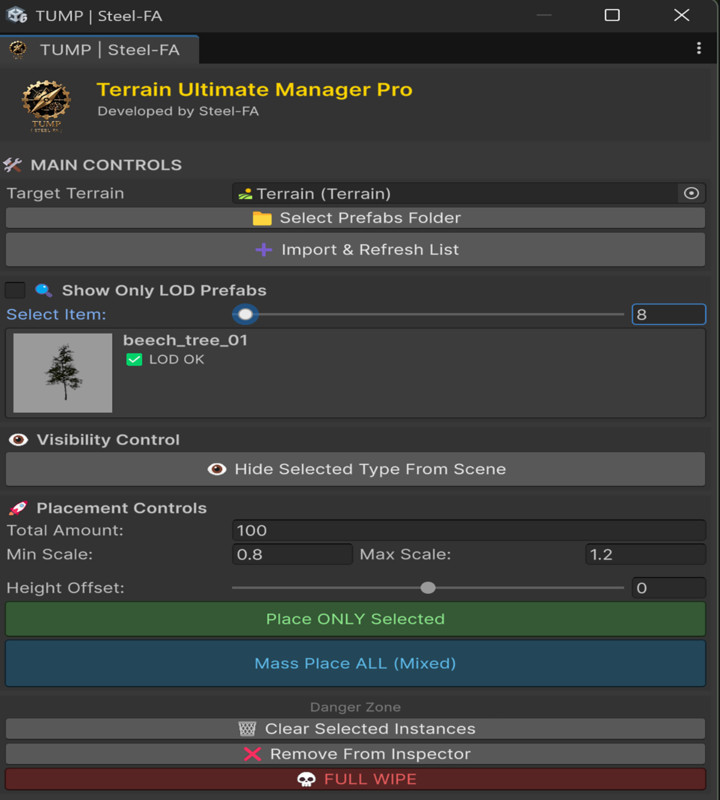
Task: Hide Selected Type From Scene
Action: tap(356, 469)
